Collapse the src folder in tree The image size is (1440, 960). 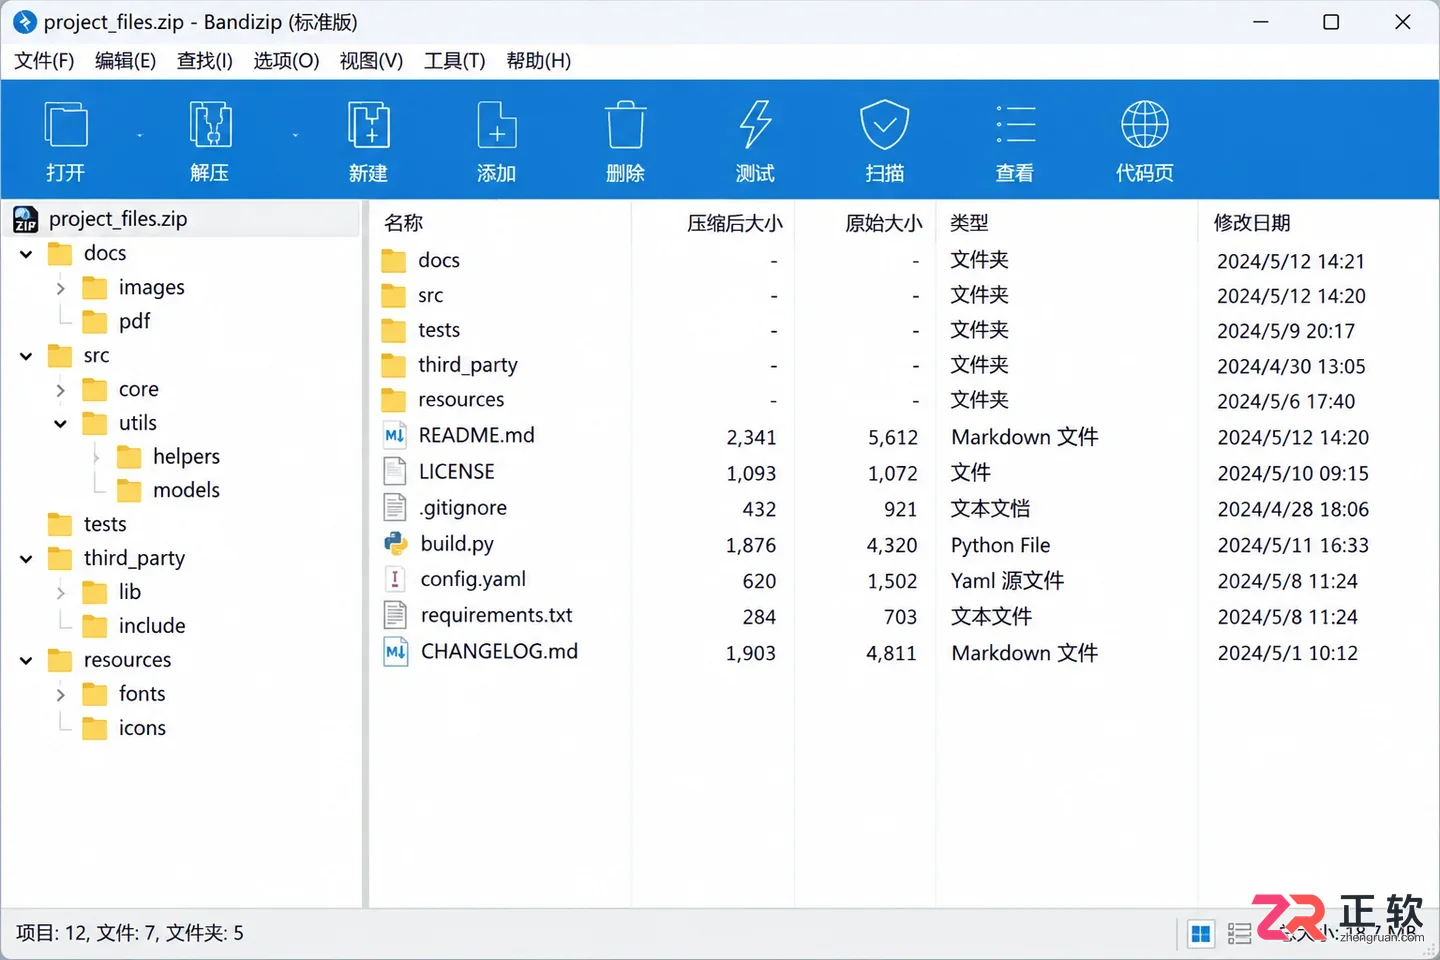point(26,356)
